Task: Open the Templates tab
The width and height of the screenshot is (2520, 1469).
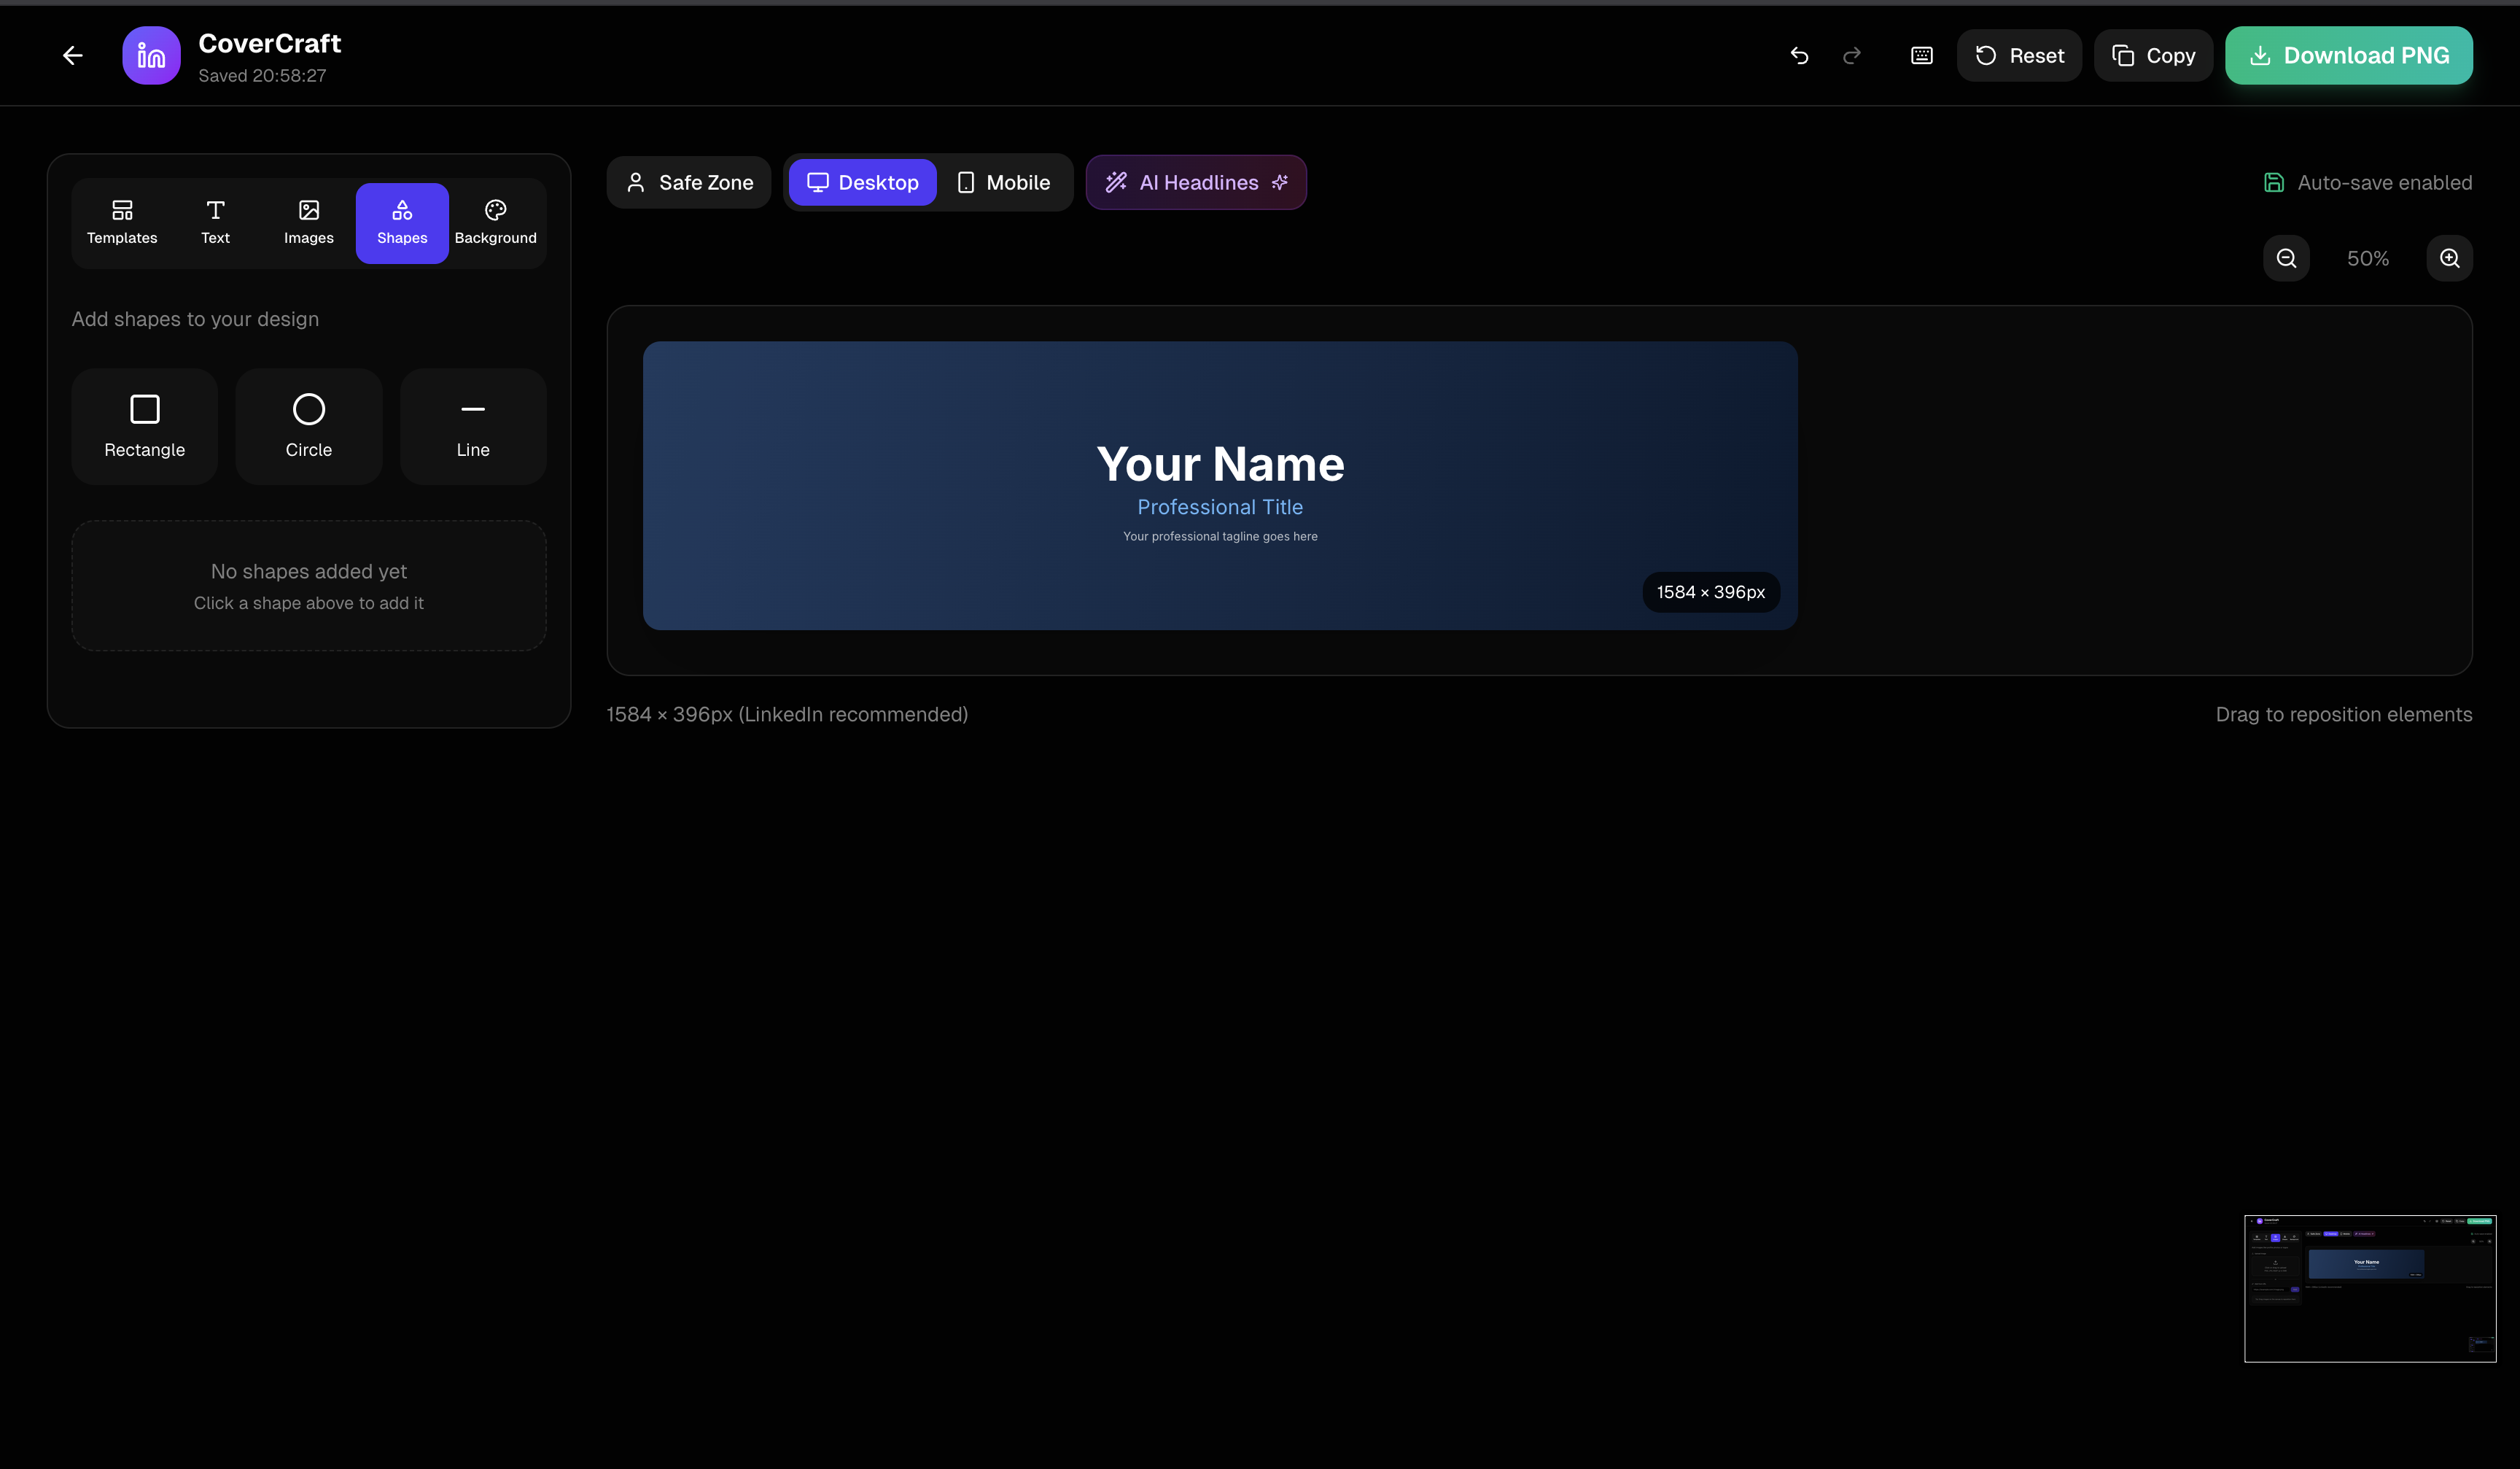Action: (x=122, y=223)
